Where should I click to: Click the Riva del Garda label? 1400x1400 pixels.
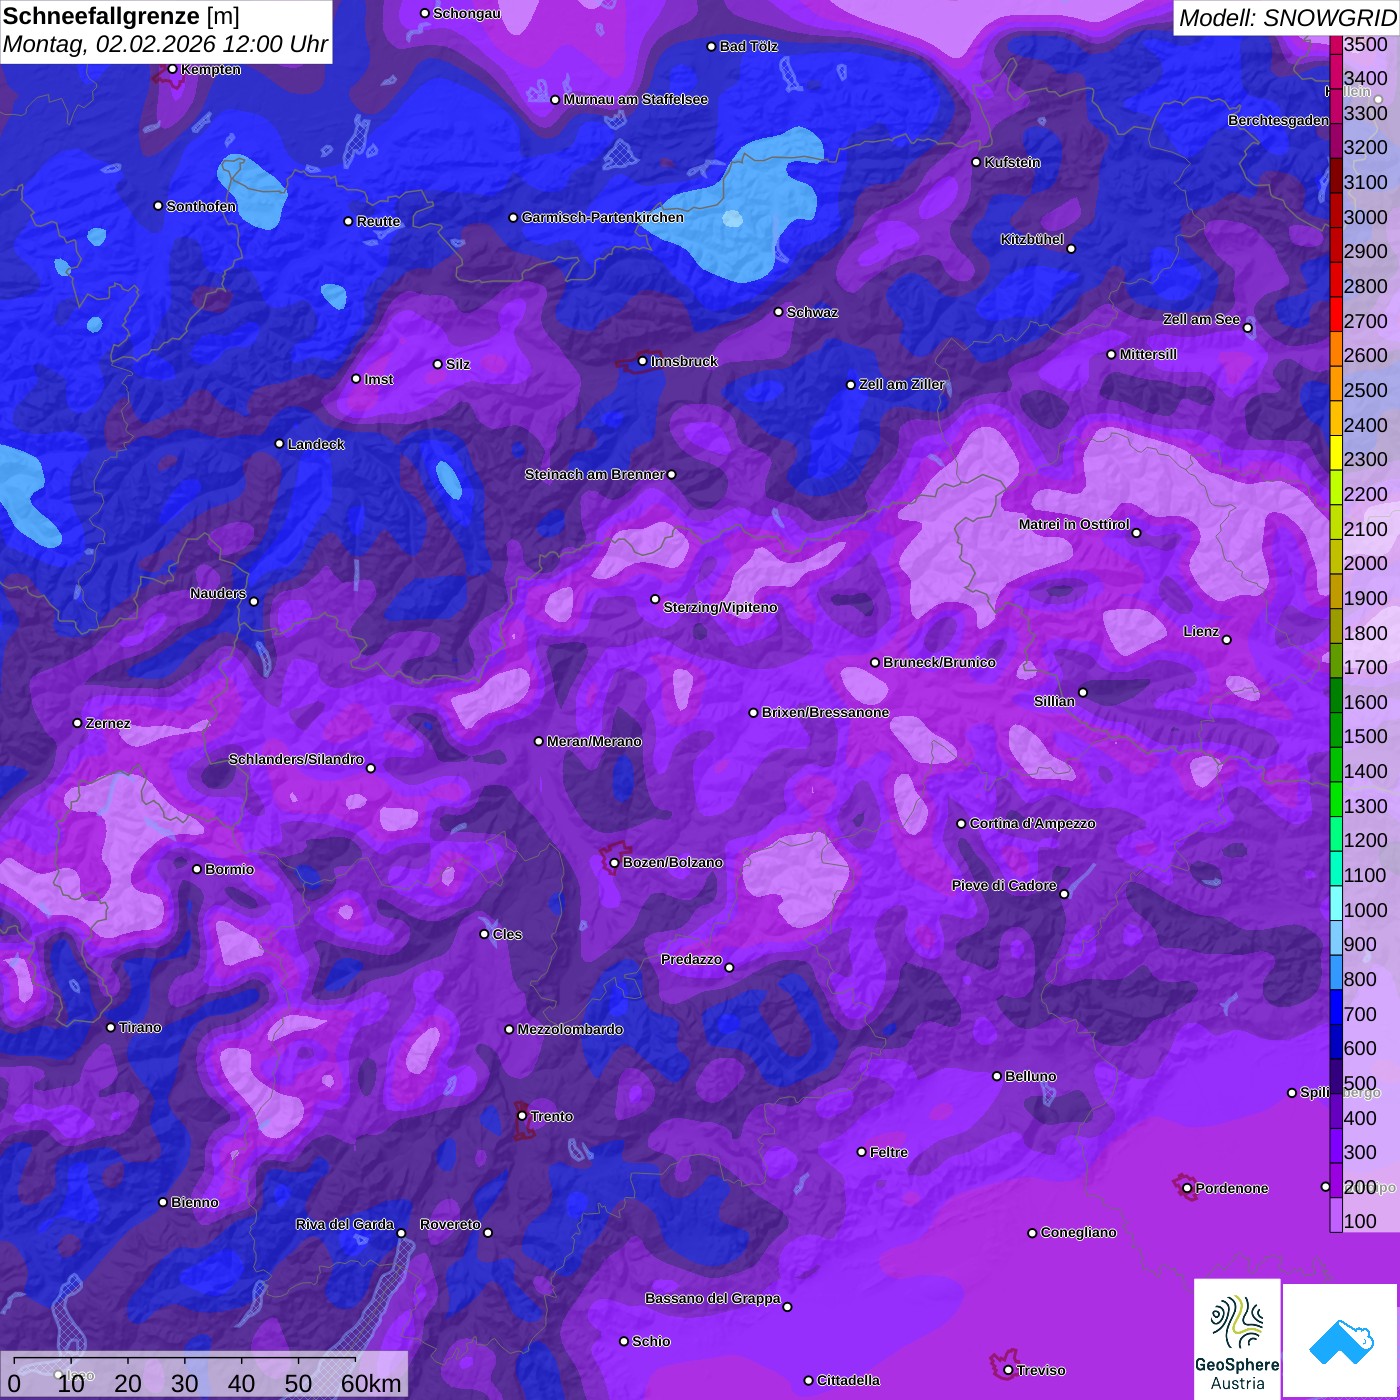tap(345, 1224)
